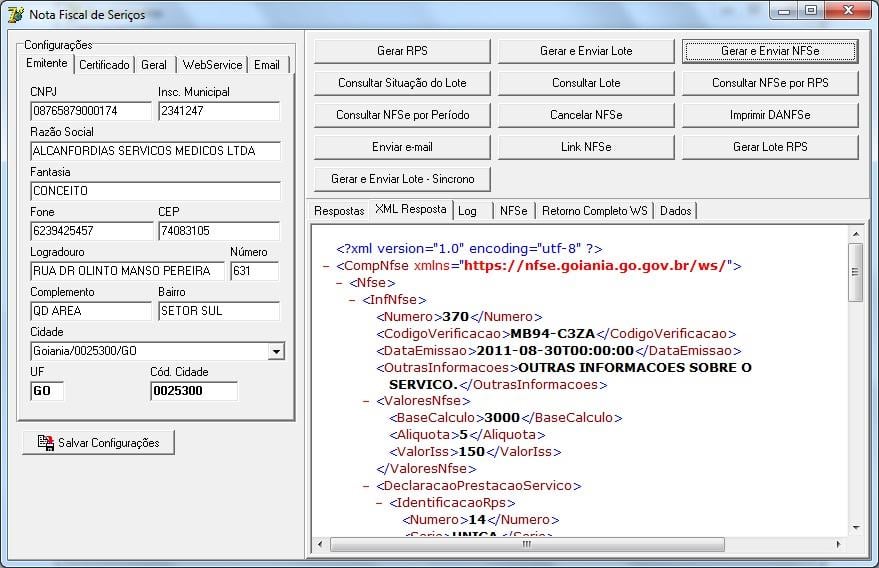Click Gerar e Enviar Lote - Sincrono

pos(402,179)
